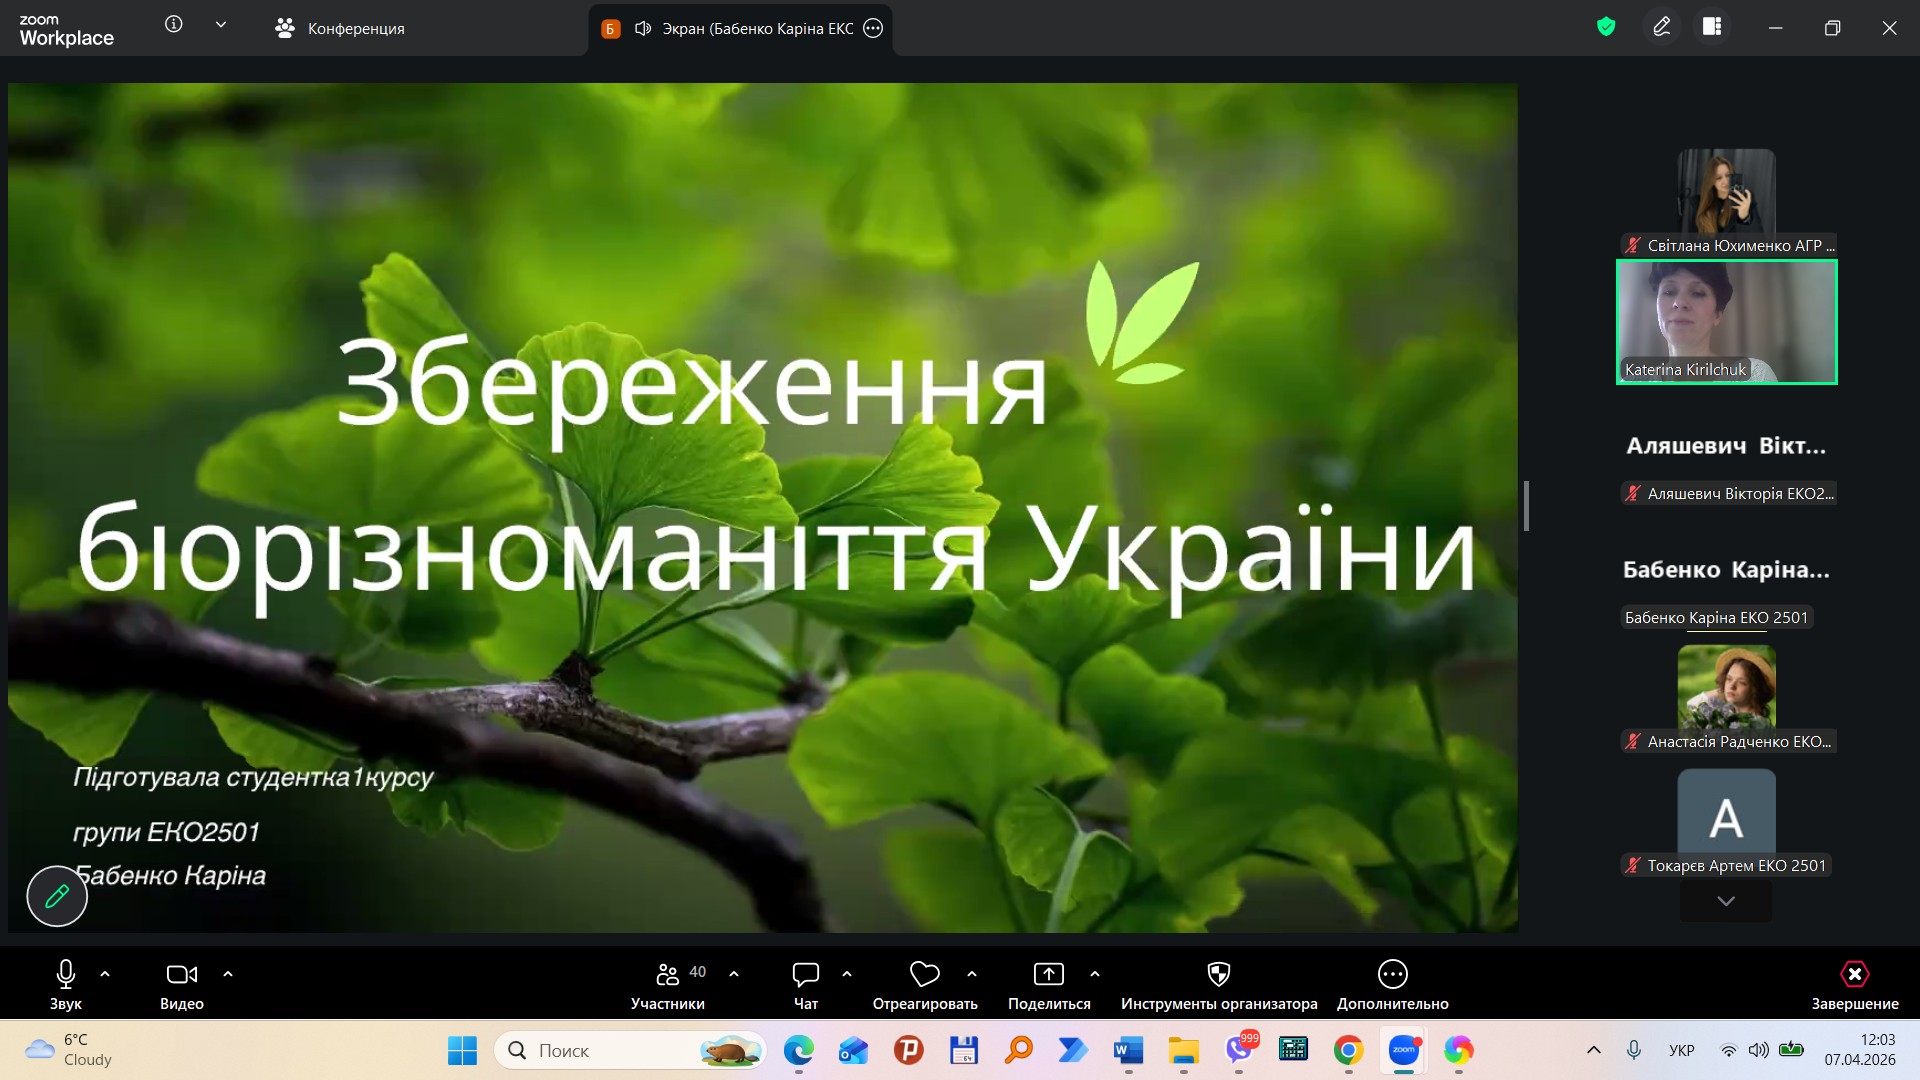Click green pencil annotate button on slide

point(57,896)
